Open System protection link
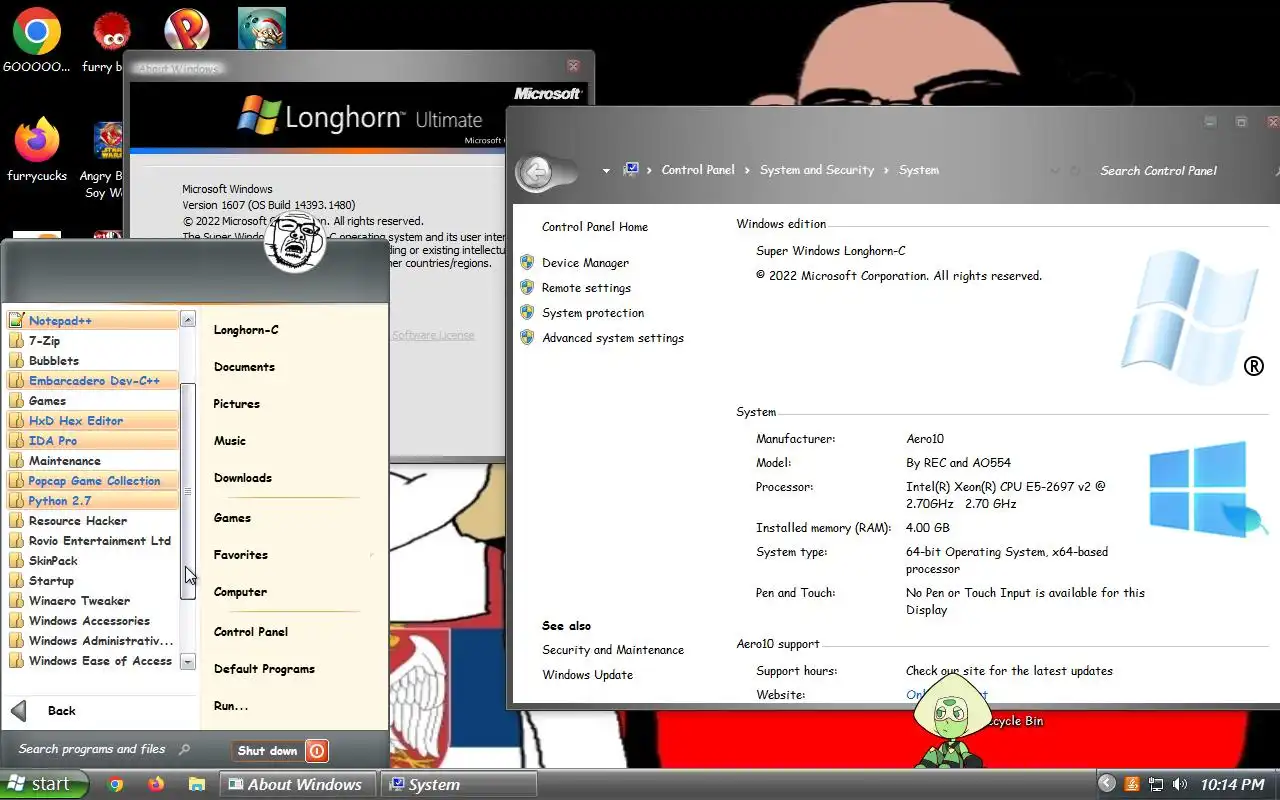Viewport: 1280px width, 800px height. pos(593,313)
